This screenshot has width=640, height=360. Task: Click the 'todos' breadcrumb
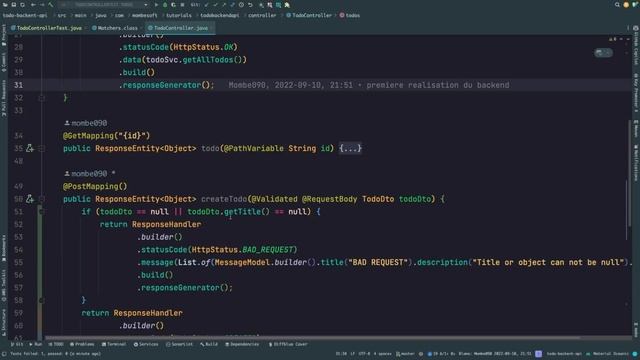pyautogui.click(x=350, y=15)
